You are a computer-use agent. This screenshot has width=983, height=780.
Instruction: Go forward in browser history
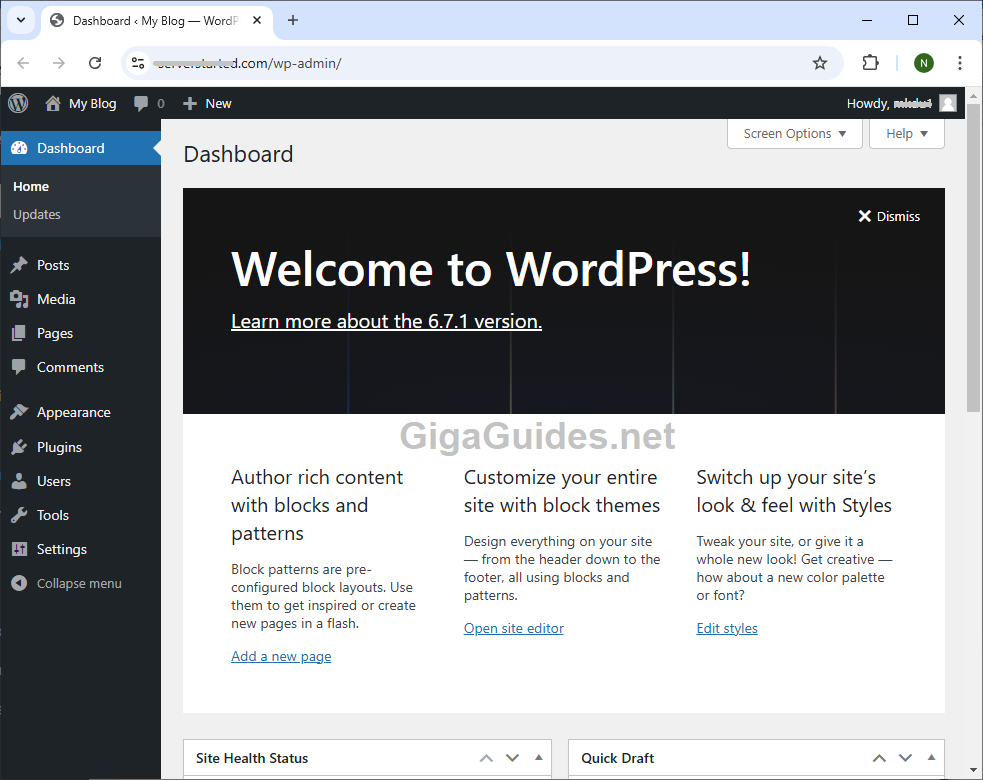[58, 63]
